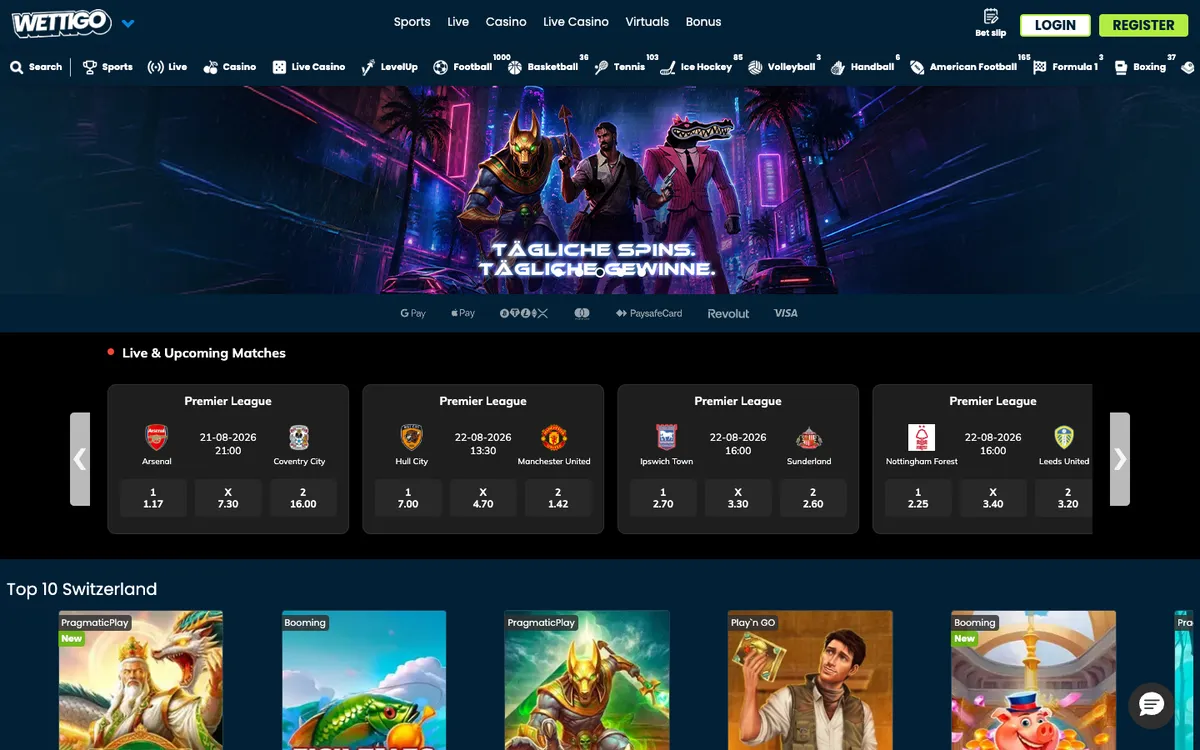Select the Casino cherries icon
The height and width of the screenshot is (750, 1200).
(x=210, y=67)
